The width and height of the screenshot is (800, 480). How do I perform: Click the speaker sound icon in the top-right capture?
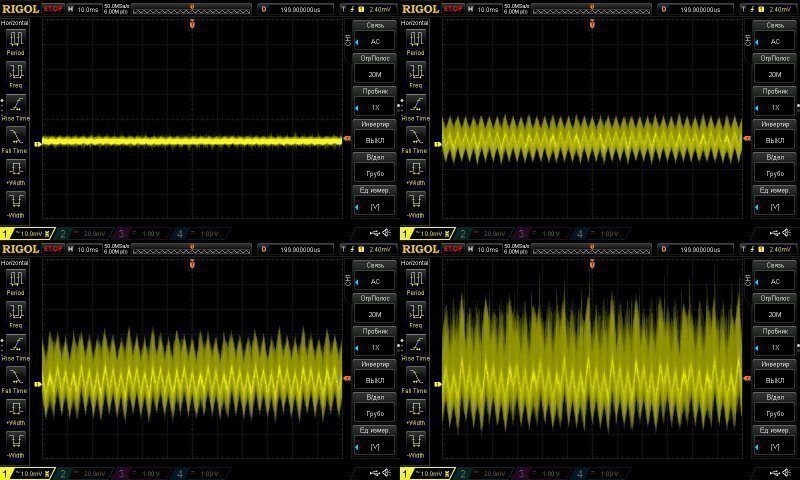[x=787, y=233]
